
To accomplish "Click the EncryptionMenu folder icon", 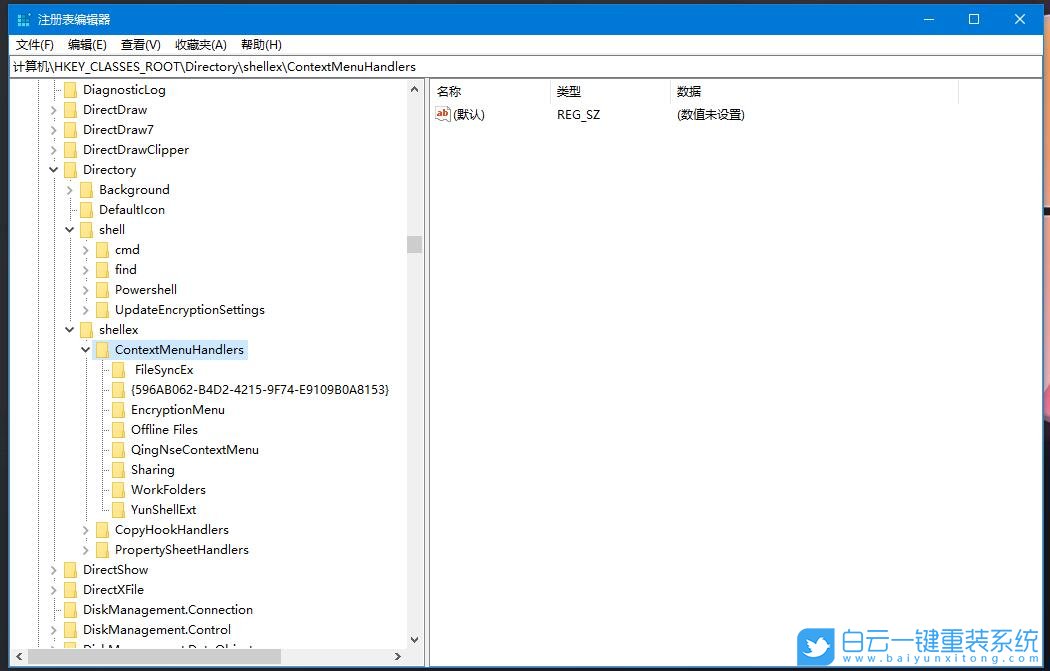I will [119, 409].
